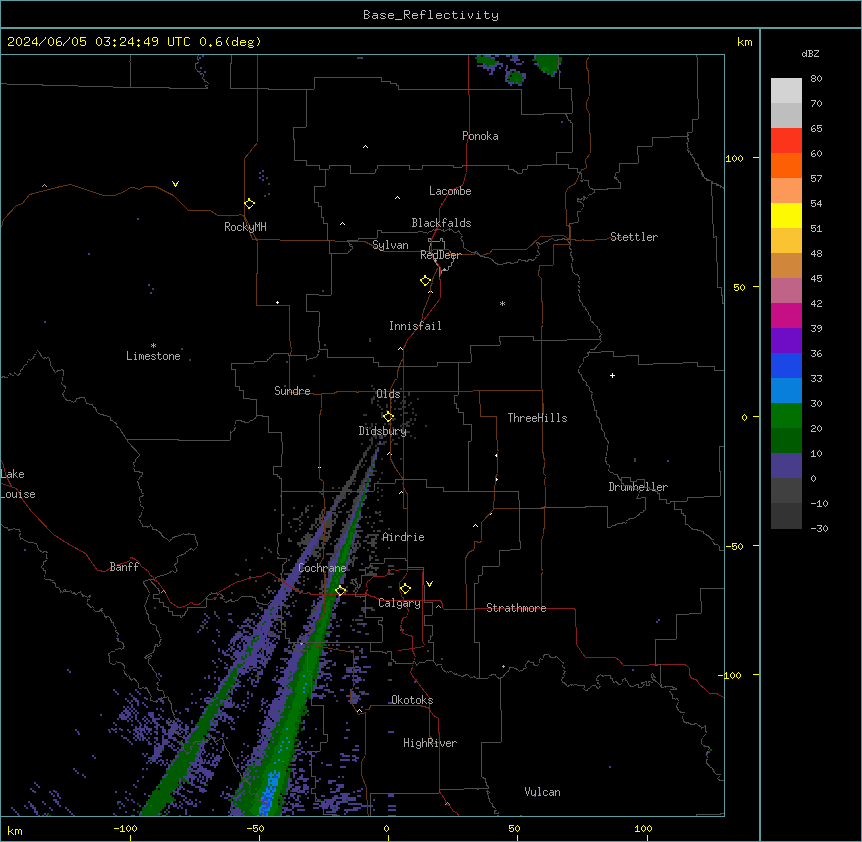The width and height of the screenshot is (862, 842).
Task: Click the Sylvan label
Action: tap(390, 245)
